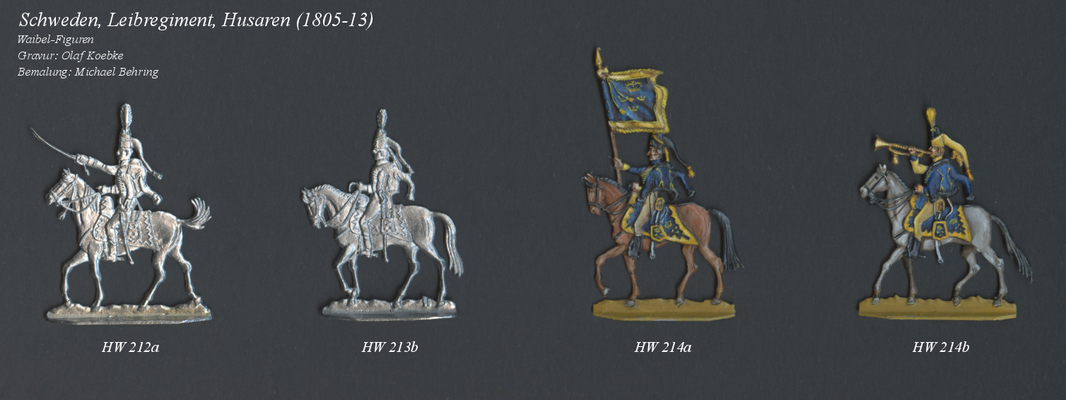The width and height of the screenshot is (1066, 400).
Task: Click the yellow base under the flag bearer
Action: [664, 310]
